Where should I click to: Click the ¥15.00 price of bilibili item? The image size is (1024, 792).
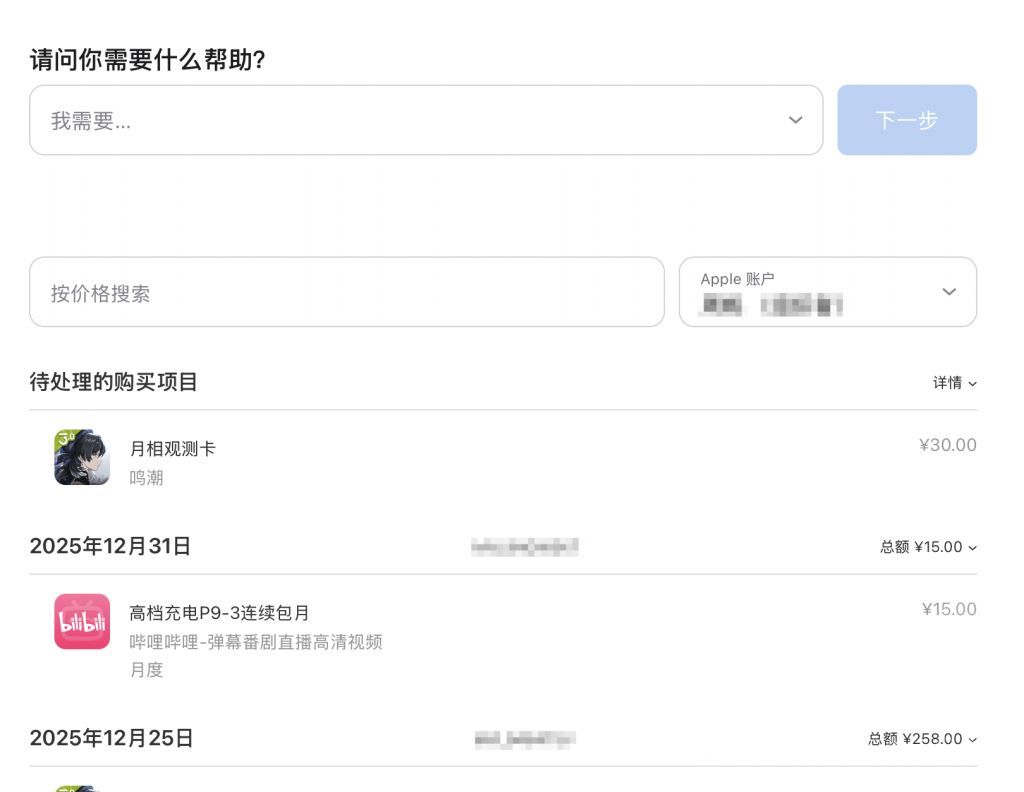pos(948,609)
